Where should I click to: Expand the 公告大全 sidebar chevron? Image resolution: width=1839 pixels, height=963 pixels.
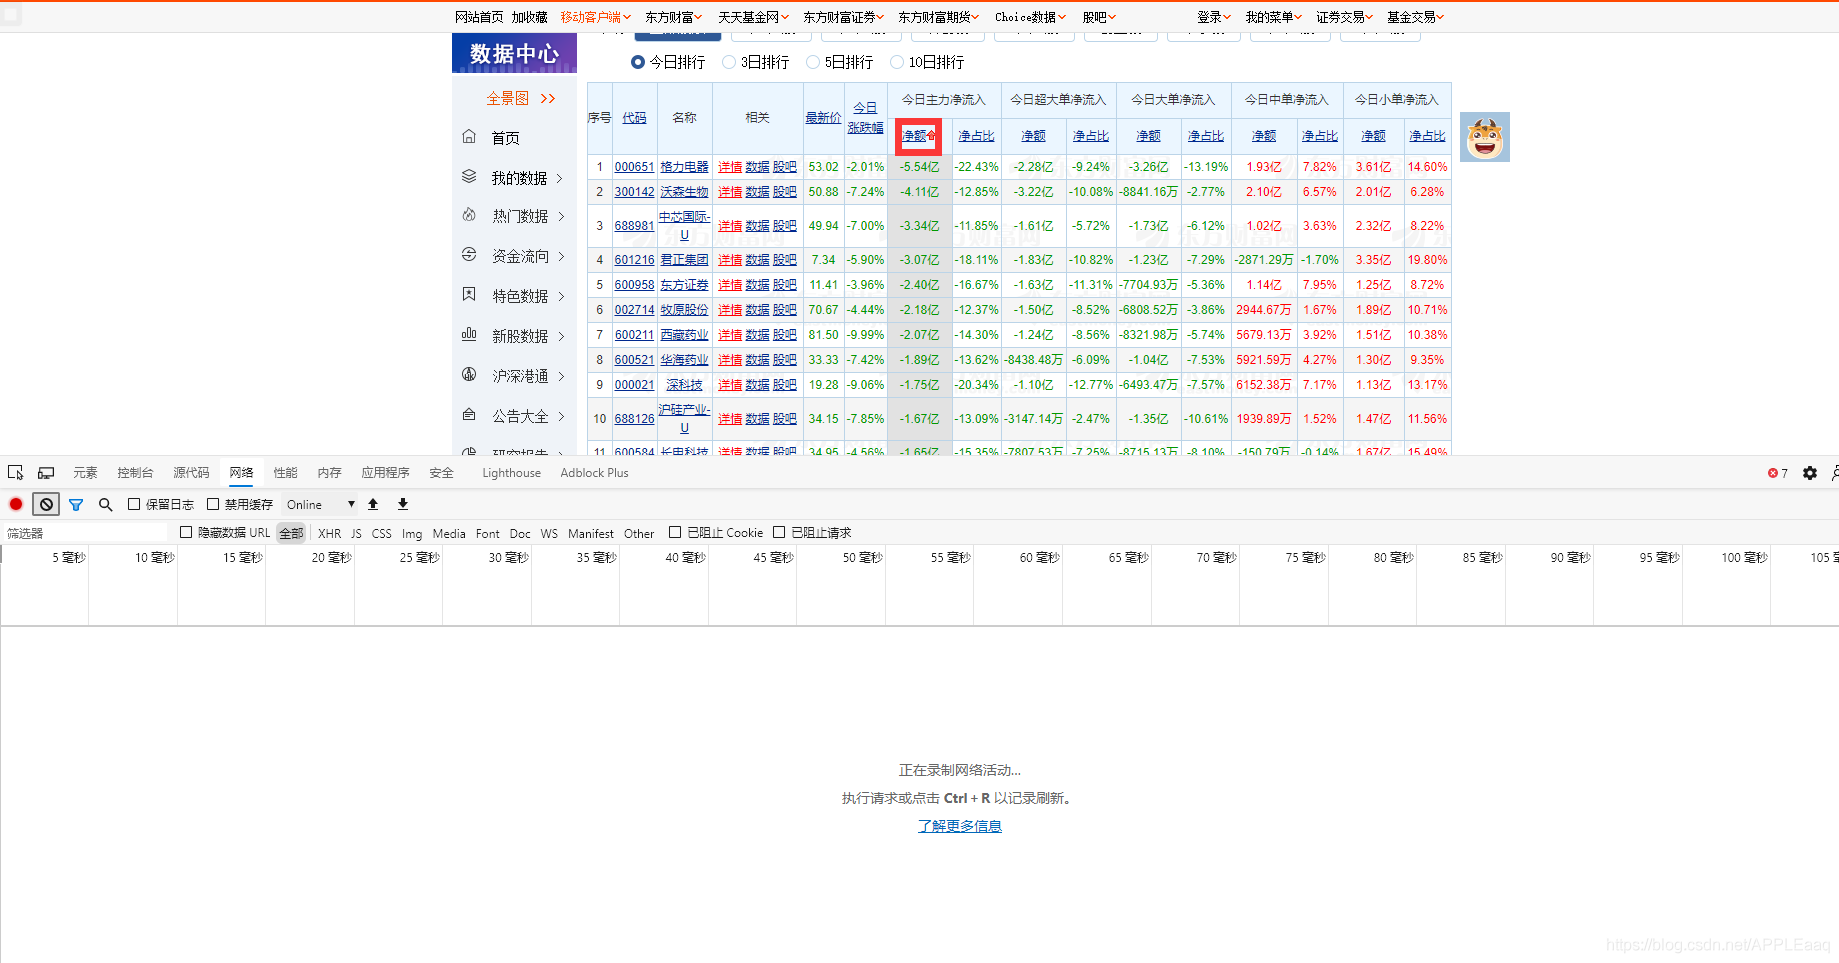(x=561, y=416)
